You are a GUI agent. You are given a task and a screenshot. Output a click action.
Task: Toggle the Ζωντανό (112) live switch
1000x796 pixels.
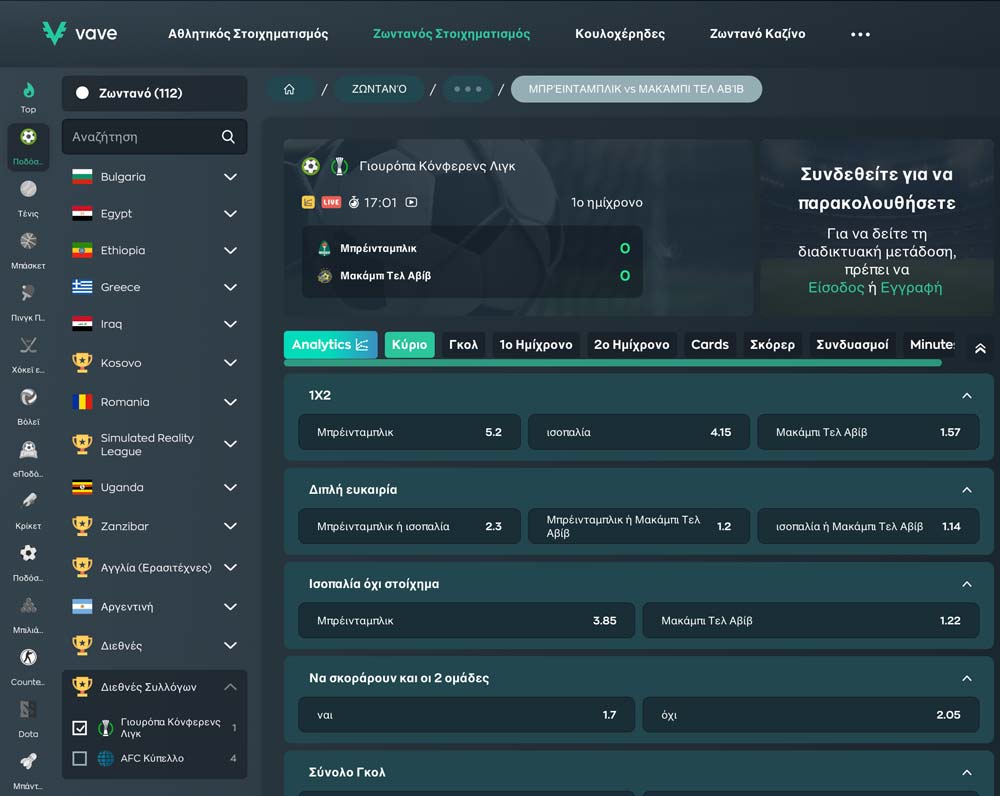(x=82, y=93)
